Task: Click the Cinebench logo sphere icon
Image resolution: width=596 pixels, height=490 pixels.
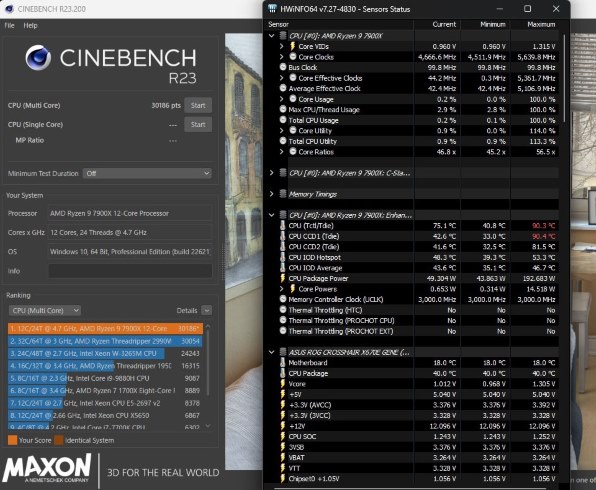Action: (38, 57)
